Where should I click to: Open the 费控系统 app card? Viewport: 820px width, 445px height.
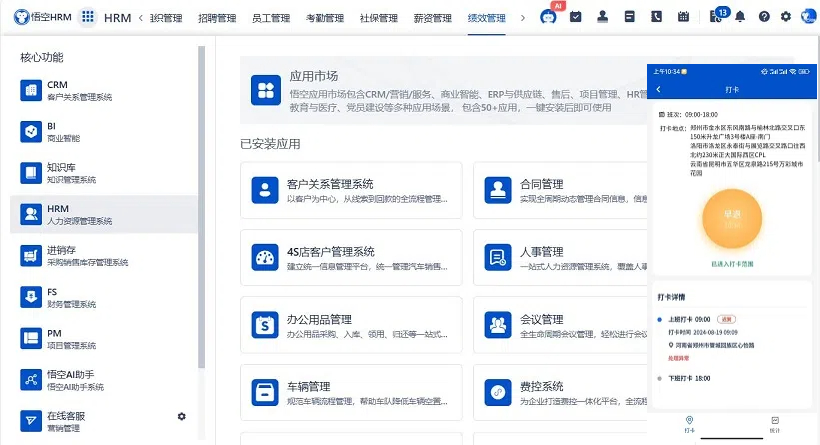pos(560,392)
